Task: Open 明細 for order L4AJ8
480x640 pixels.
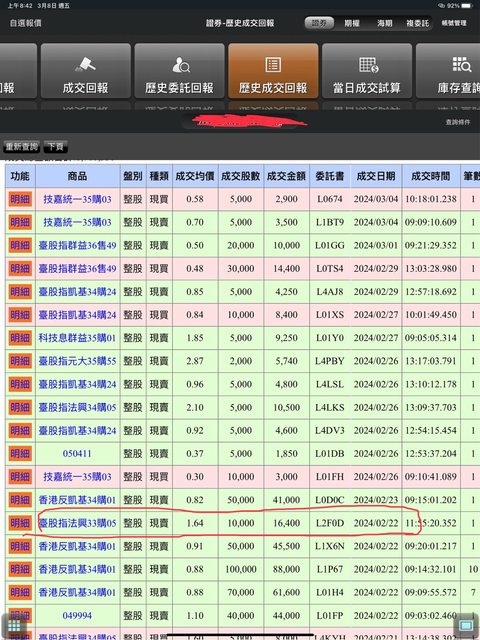Action: pos(20,291)
